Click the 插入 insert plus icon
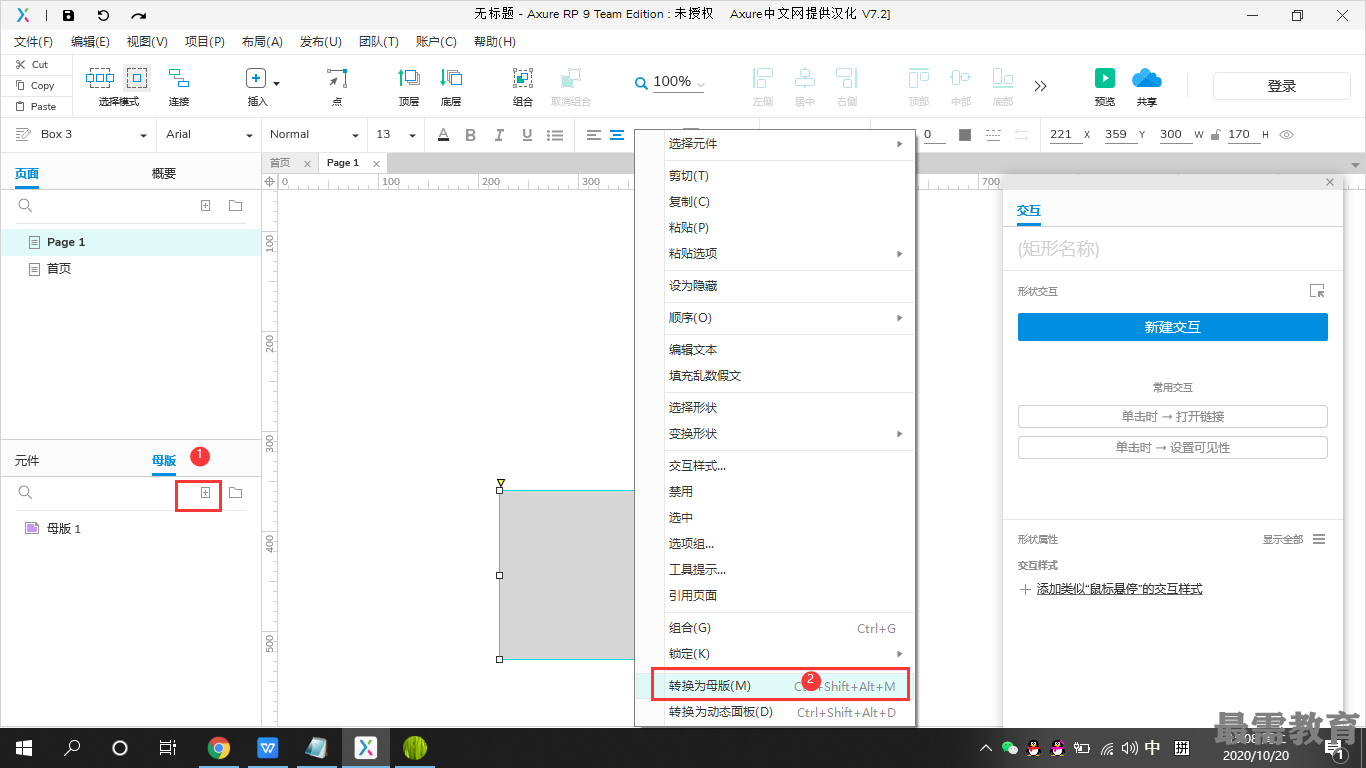This screenshot has width=1366, height=768. tap(256, 79)
